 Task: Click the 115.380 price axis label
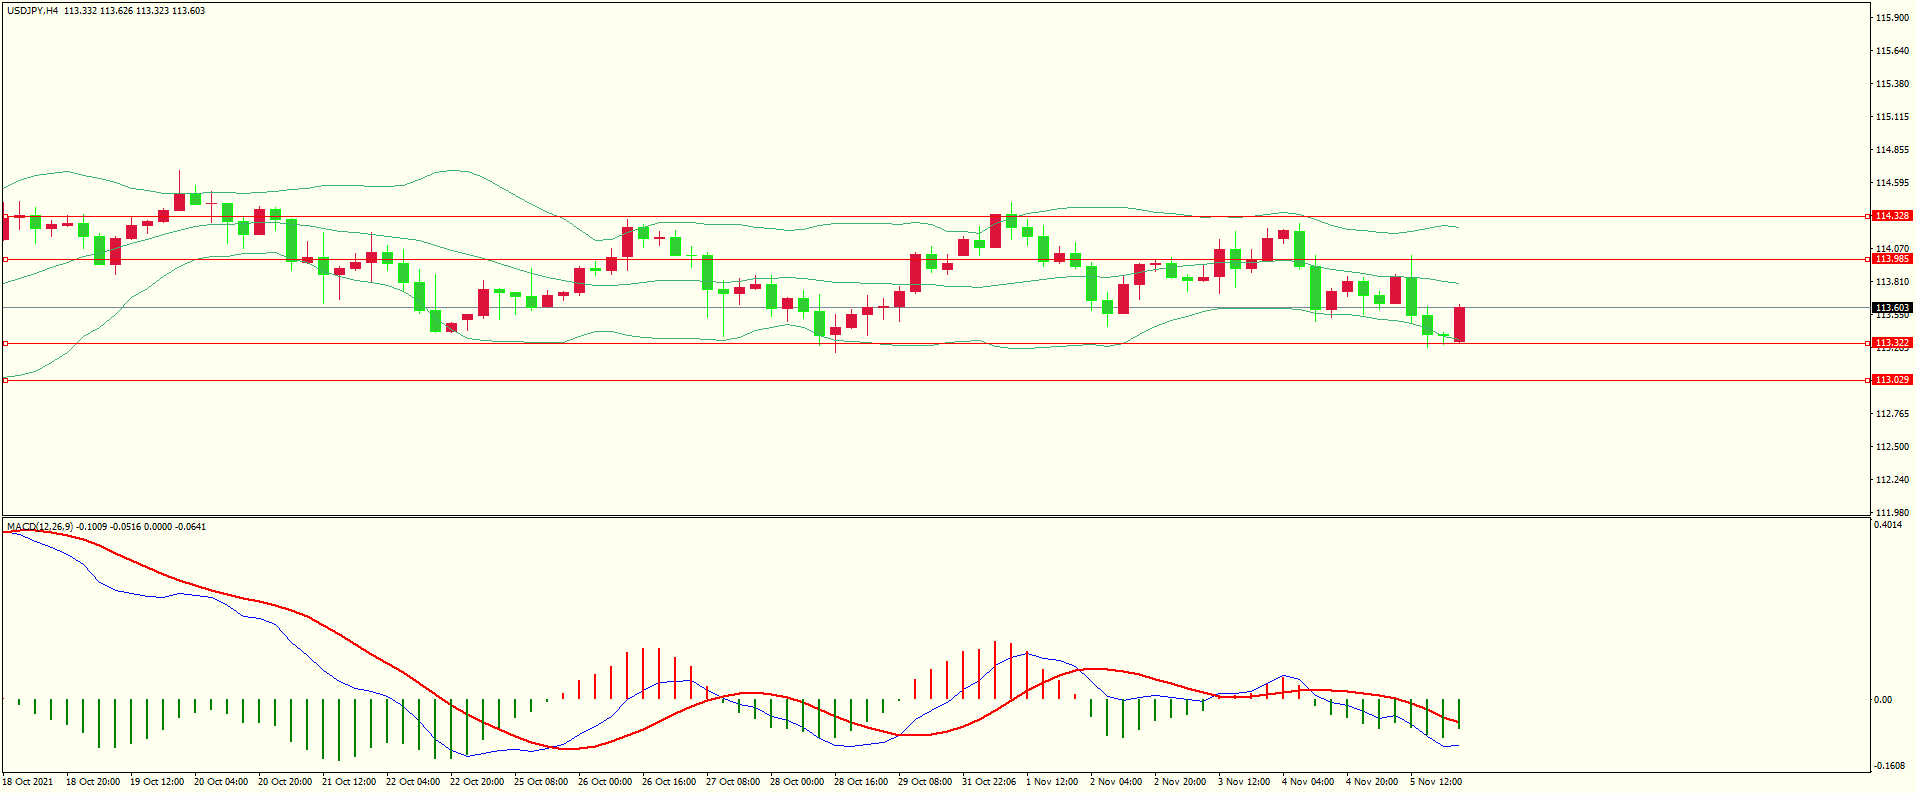(1892, 84)
